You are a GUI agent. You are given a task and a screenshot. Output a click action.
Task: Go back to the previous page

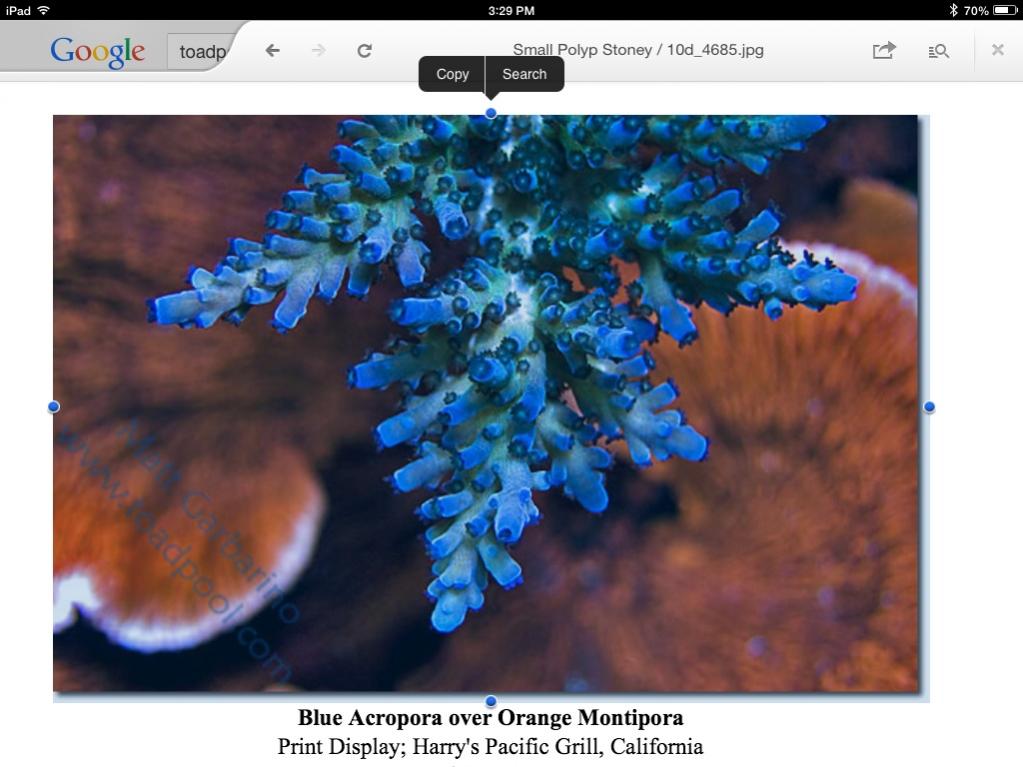pos(273,50)
